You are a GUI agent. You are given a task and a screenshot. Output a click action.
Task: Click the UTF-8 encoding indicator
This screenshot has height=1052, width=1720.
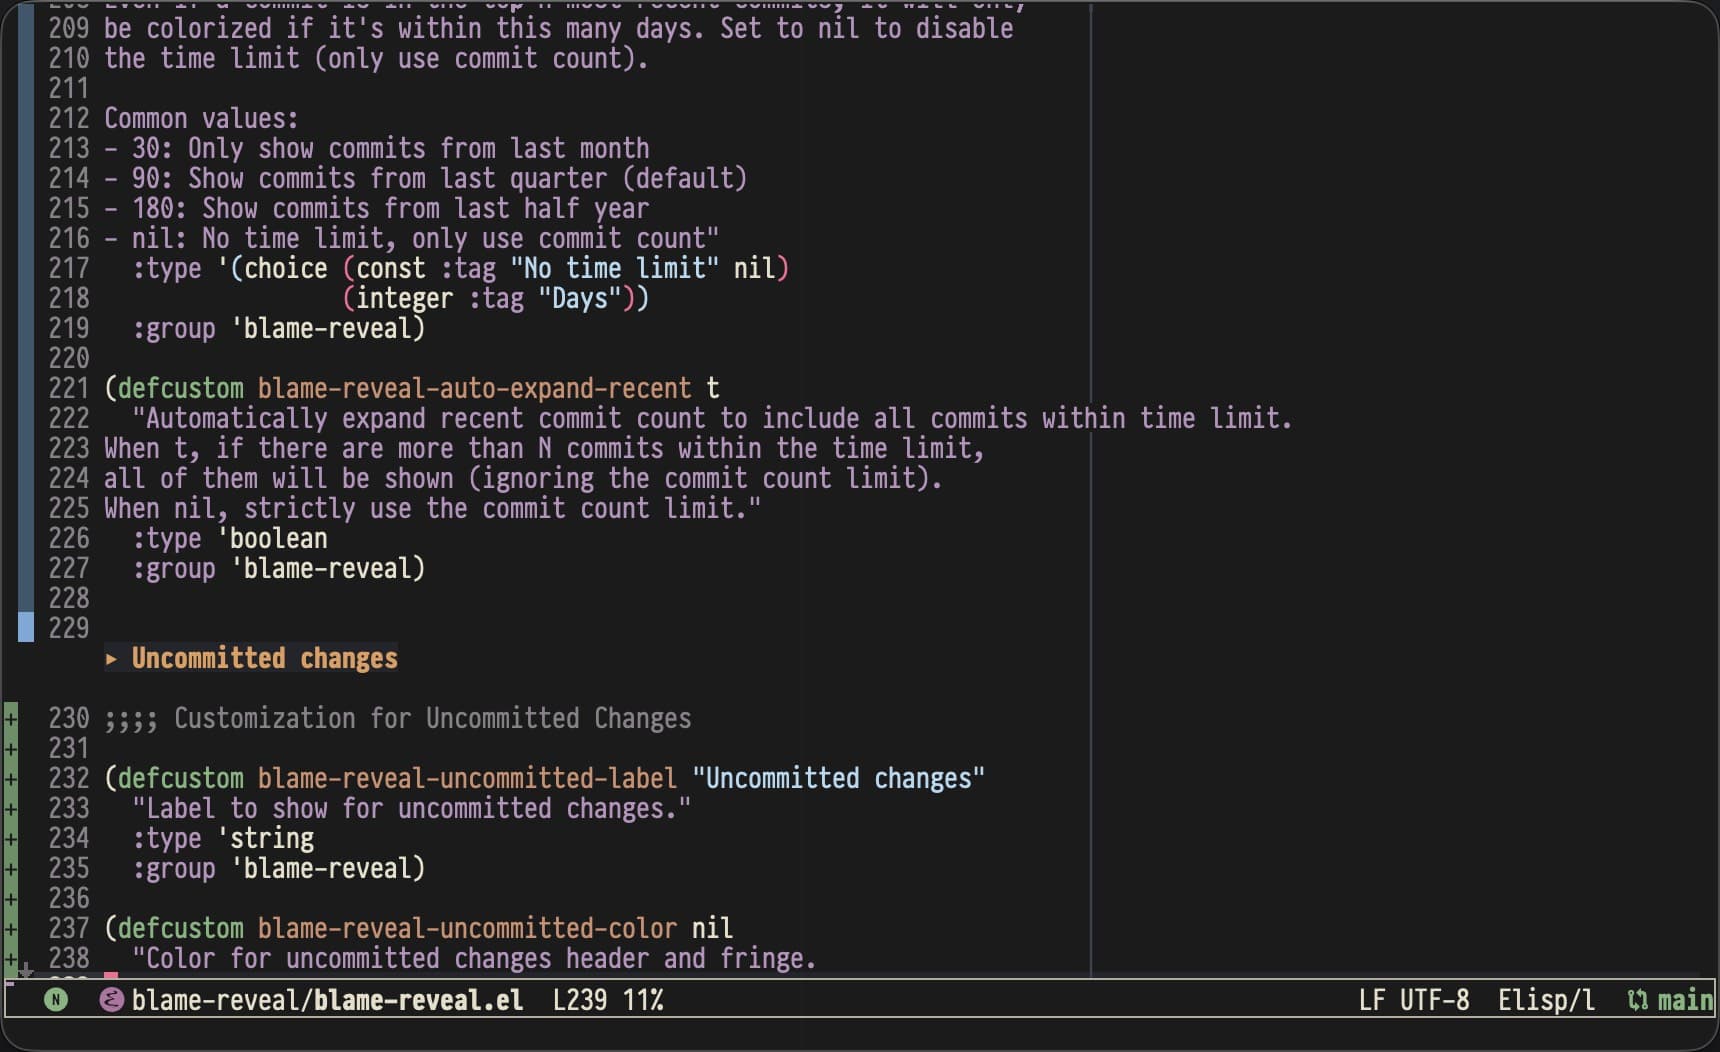1434,1000
